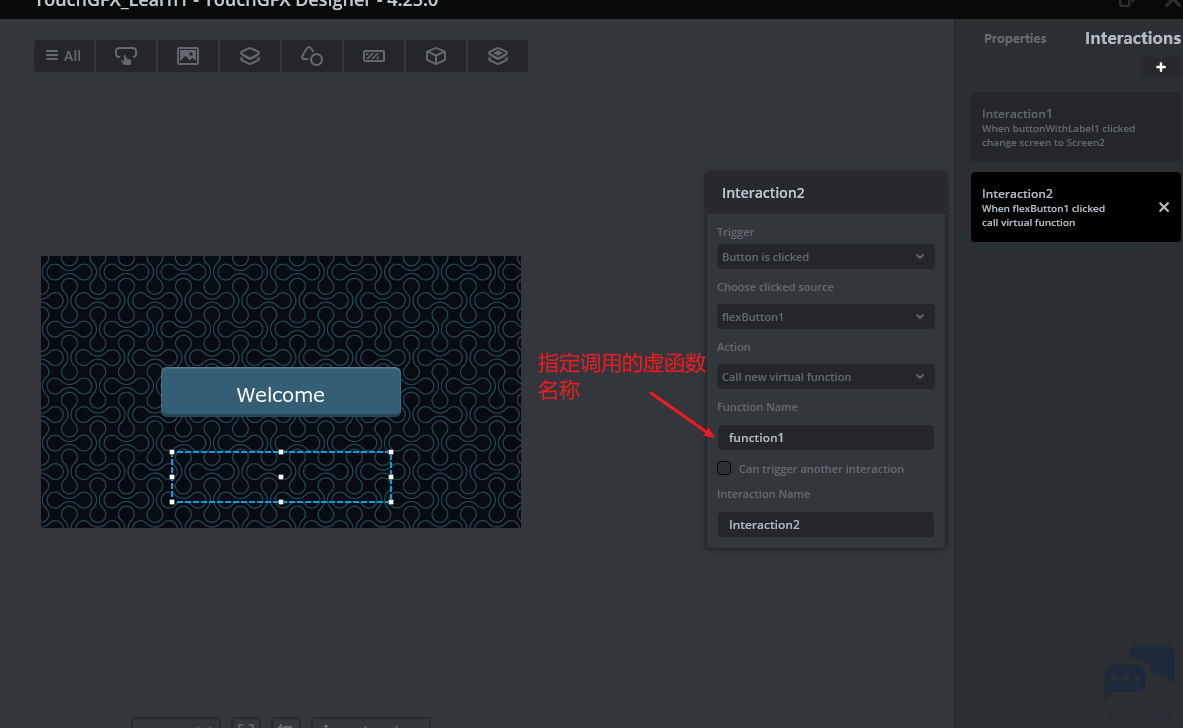Enable 'Can trigger another interaction' checkbox
The image size is (1183, 728).
tap(724, 468)
